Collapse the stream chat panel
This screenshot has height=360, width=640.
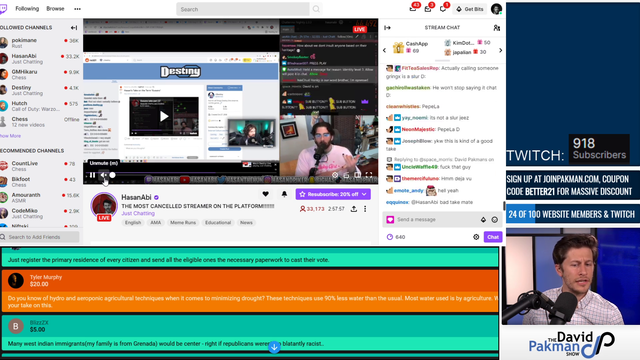387,28
